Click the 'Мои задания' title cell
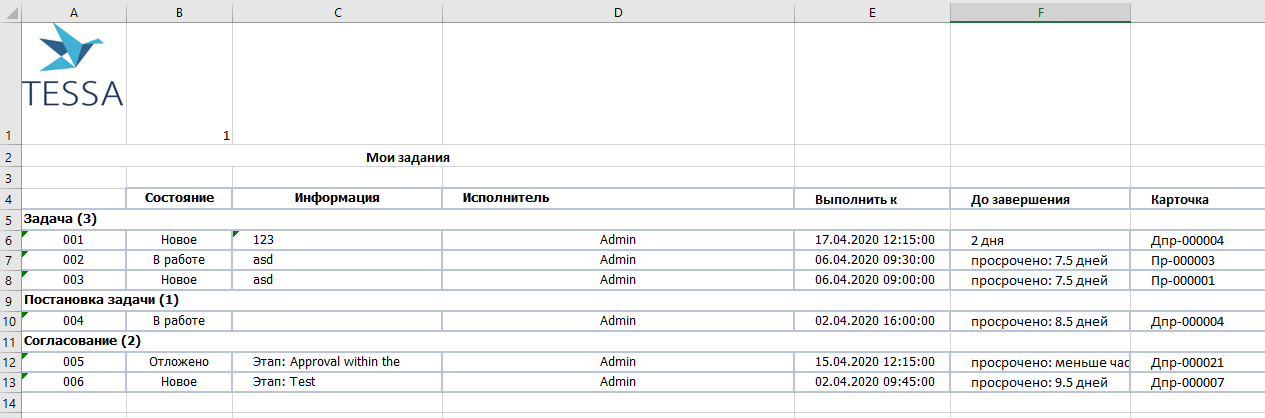1265x418 pixels. pos(408,158)
